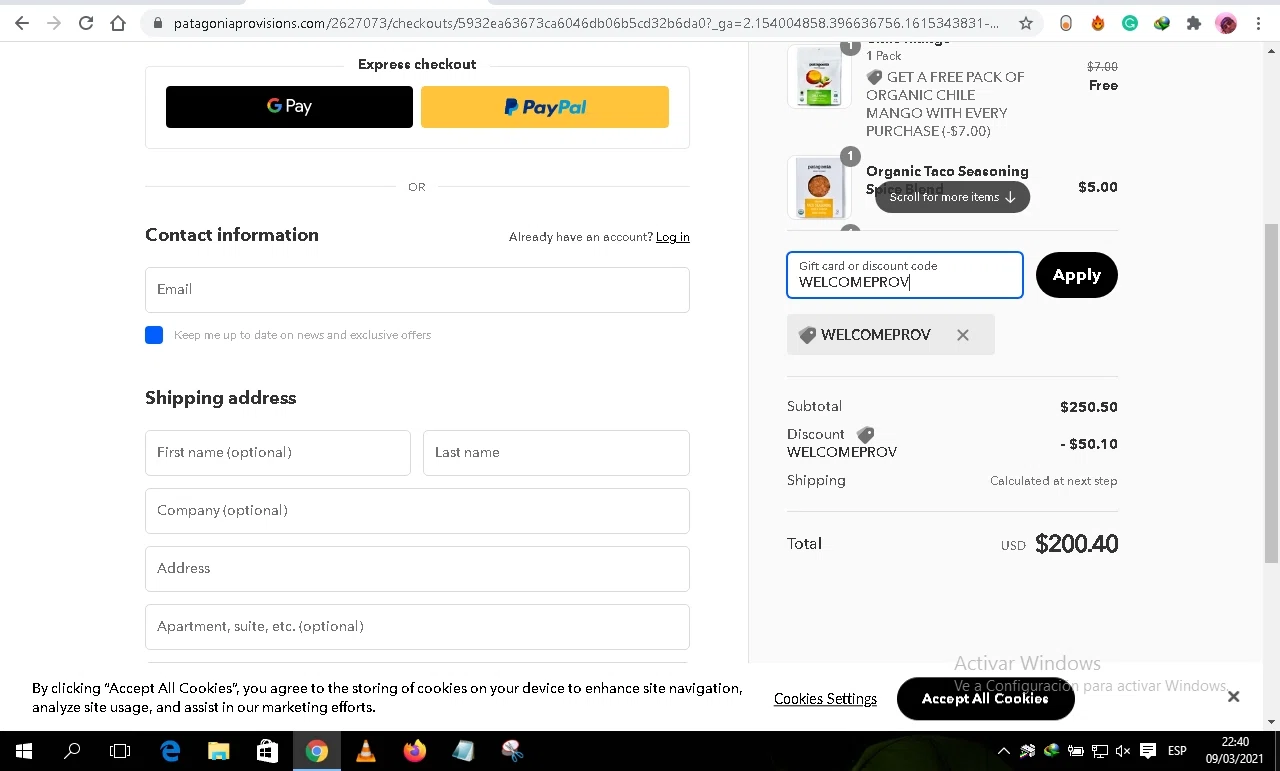Accept All Cookies

pyautogui.click(x=986, y=699)
